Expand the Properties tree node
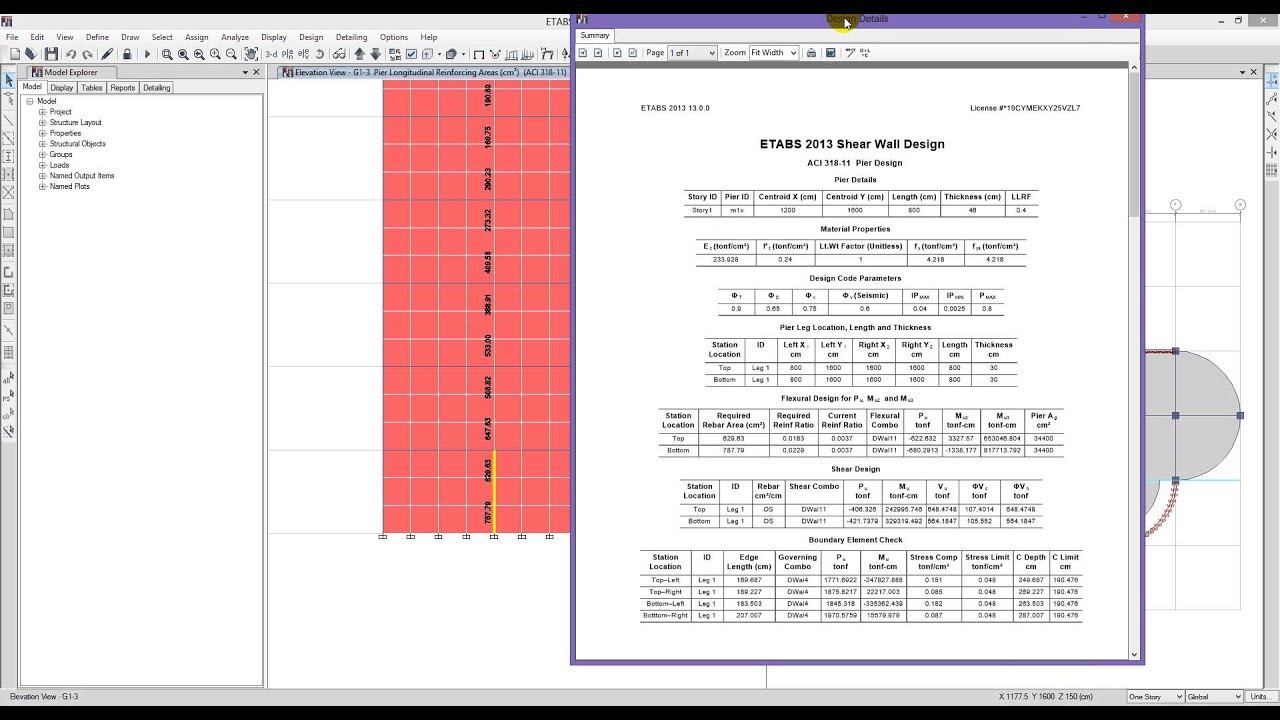1280x720 pixels. (x=43, y=133)
